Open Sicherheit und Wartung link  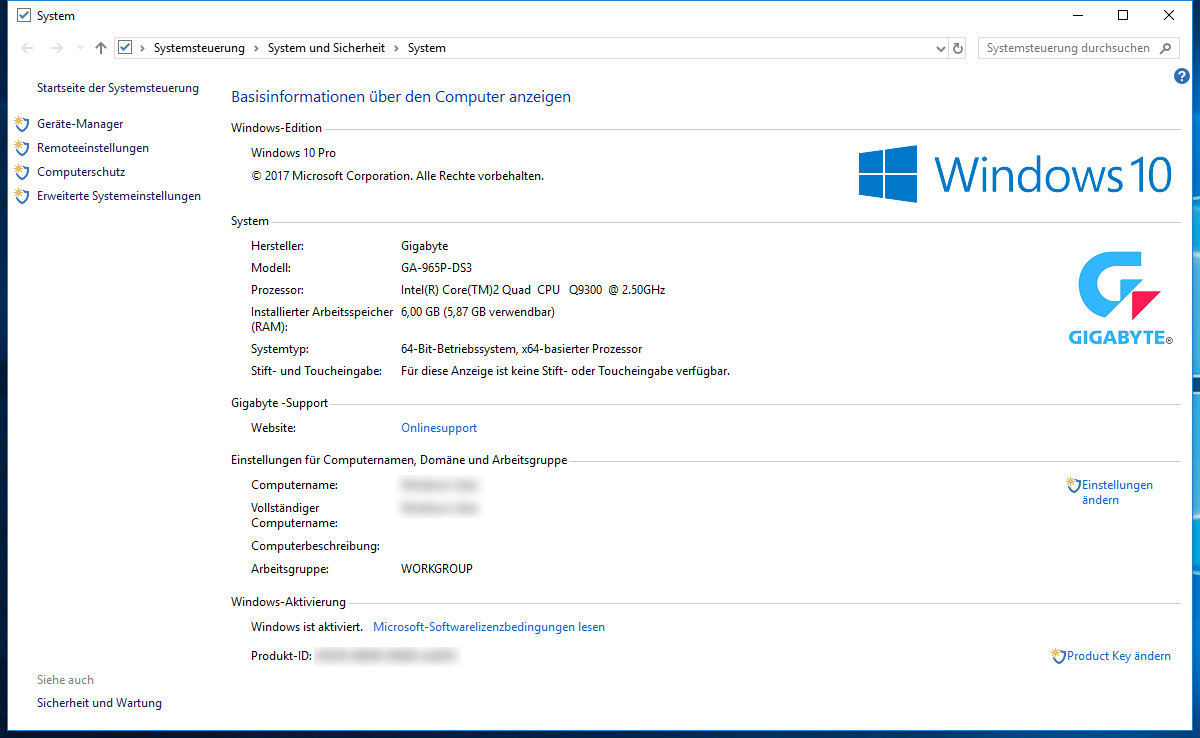click(x=99, y=703)
